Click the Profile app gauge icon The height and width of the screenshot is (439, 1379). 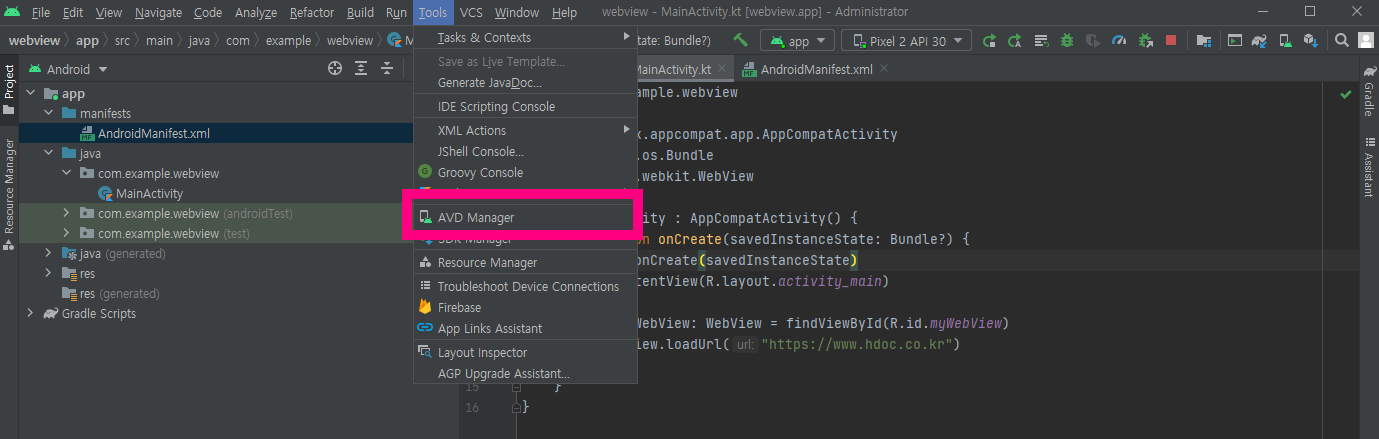pos(1119,41)
